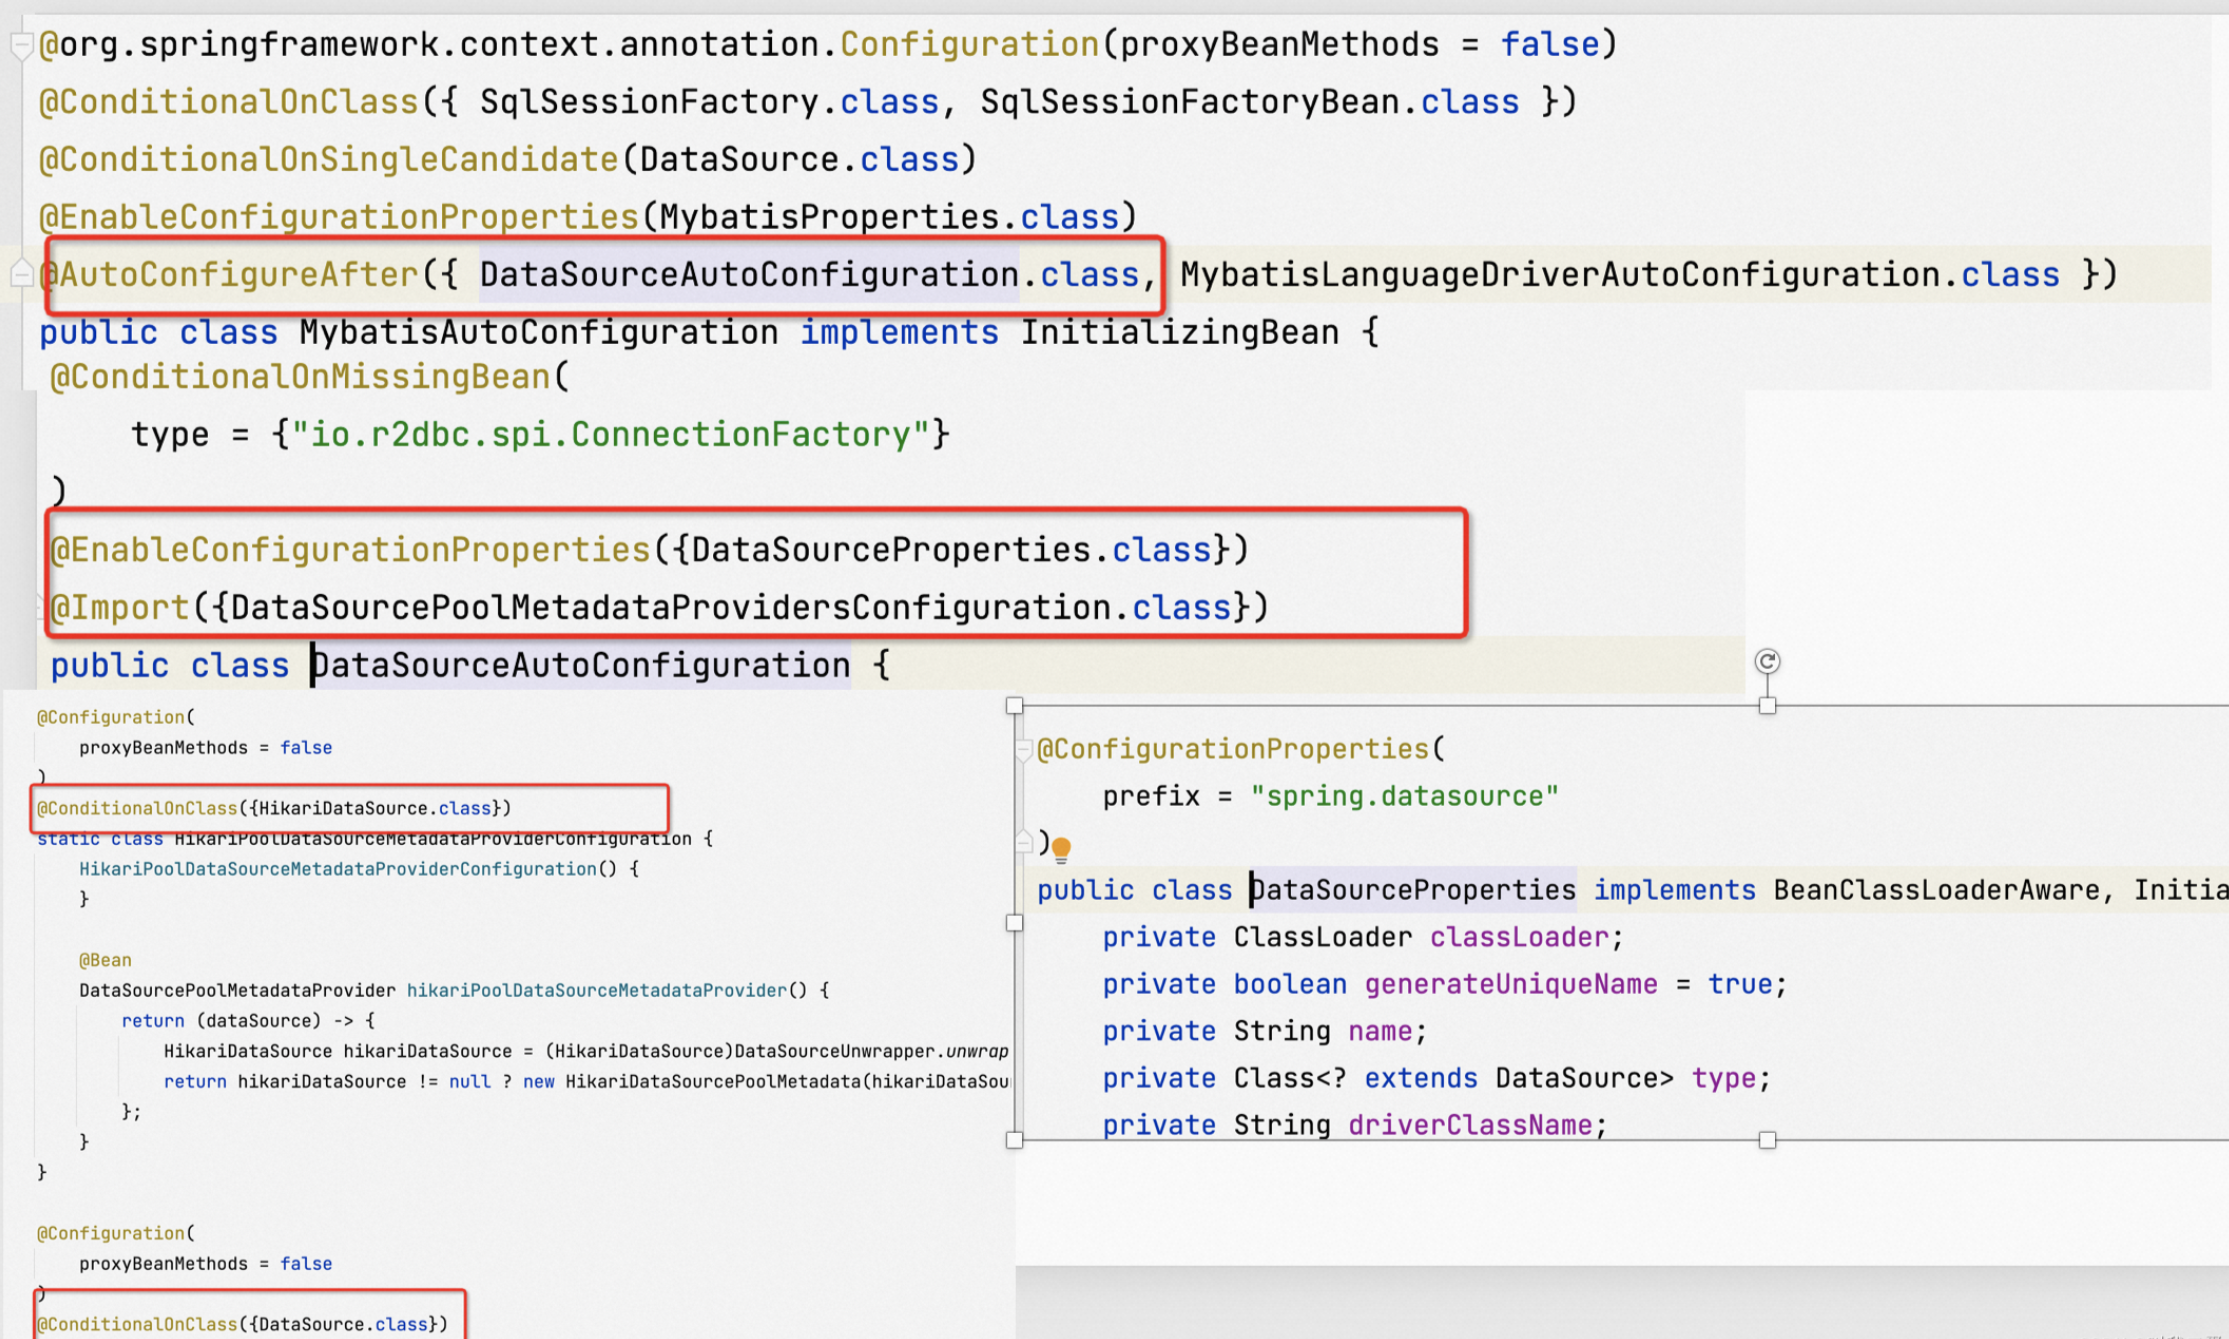Click the yellow lightbulb intention icon
The width and height of the screenshot is (2229, 1339).
pos(1061,850)
